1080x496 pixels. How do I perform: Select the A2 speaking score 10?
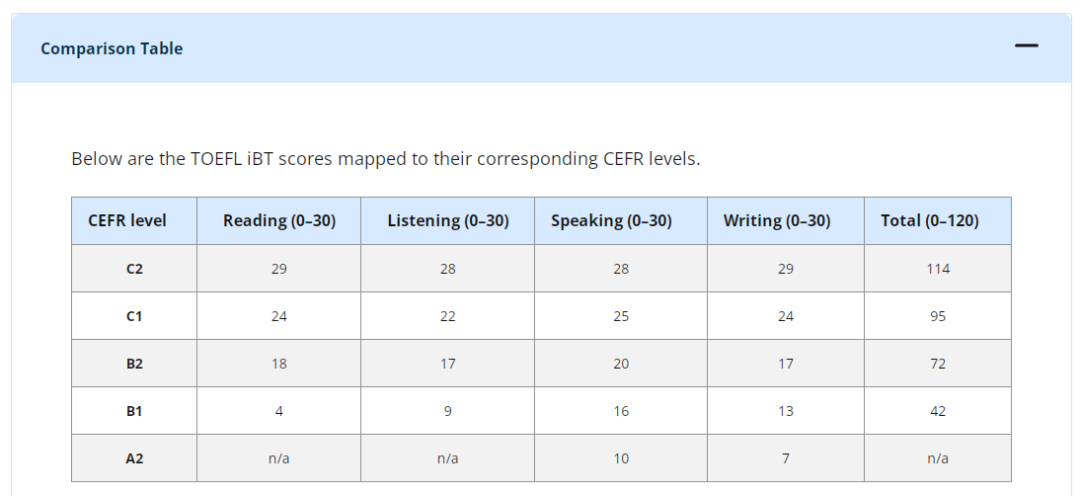(621, 458)
